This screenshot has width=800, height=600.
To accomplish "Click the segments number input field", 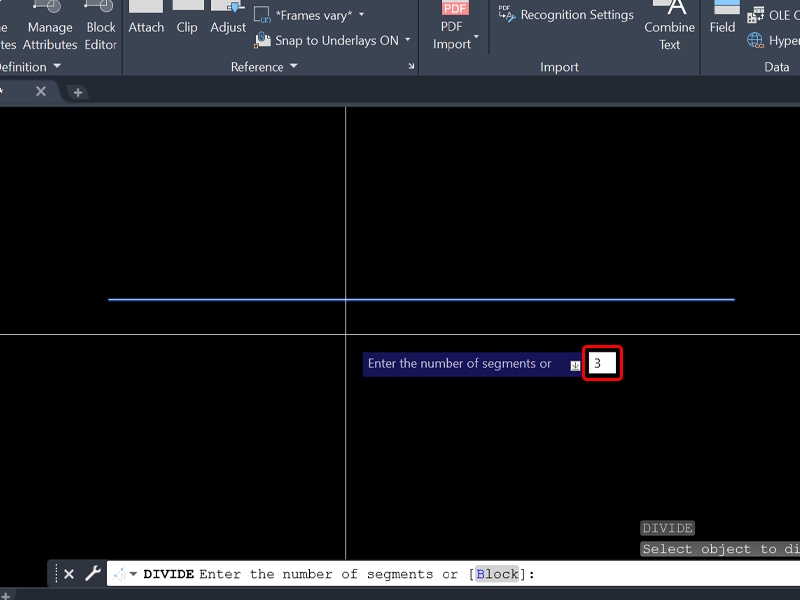I will point(602,363).
